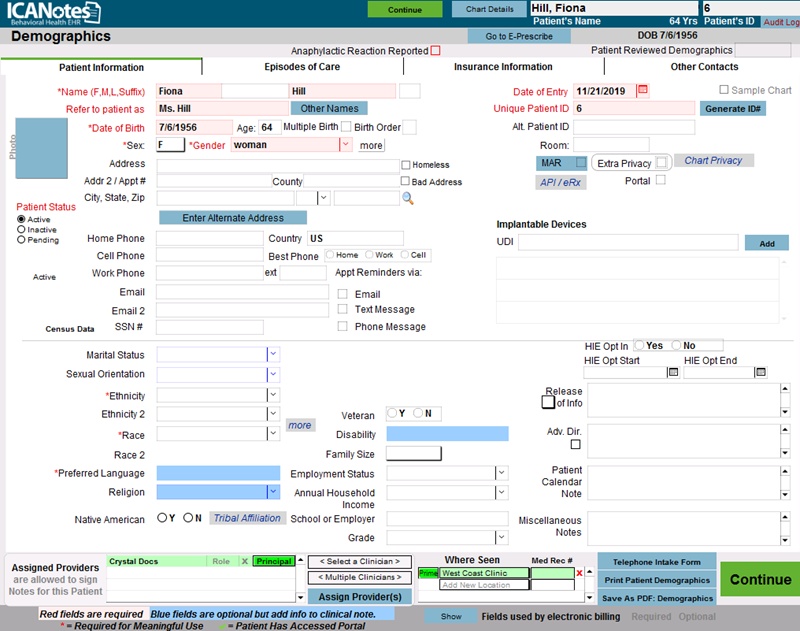Open the HIE Opt End calendar icon

761,372
